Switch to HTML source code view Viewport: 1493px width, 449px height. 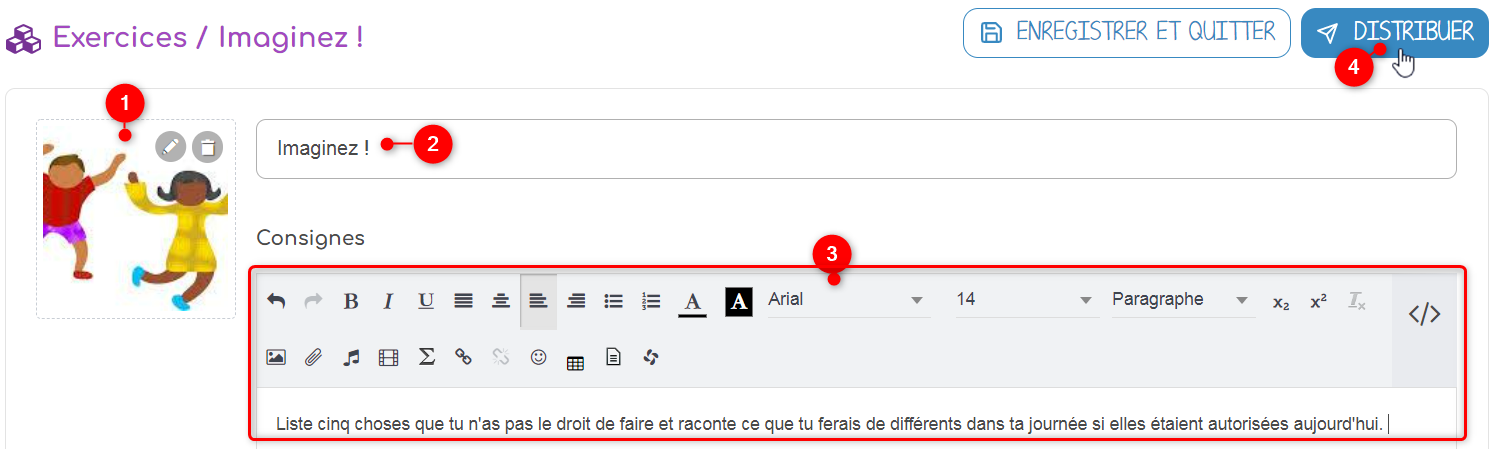(1424, 314)
